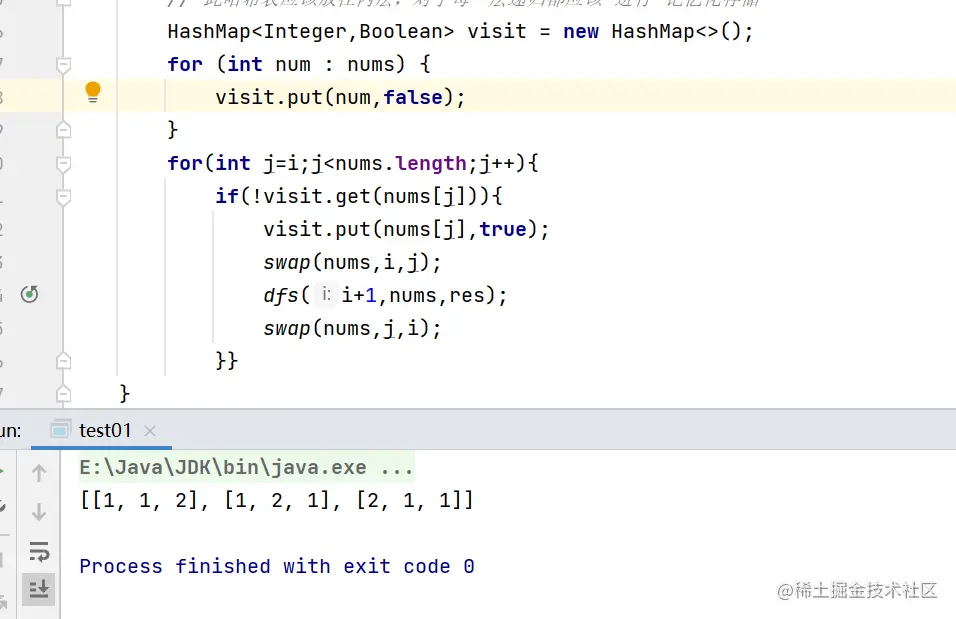Screen dimensions: 956x619
Task: Collapse the 'for(int j=i;j<nums.length;j++)' loop
Action: point(63,163)
